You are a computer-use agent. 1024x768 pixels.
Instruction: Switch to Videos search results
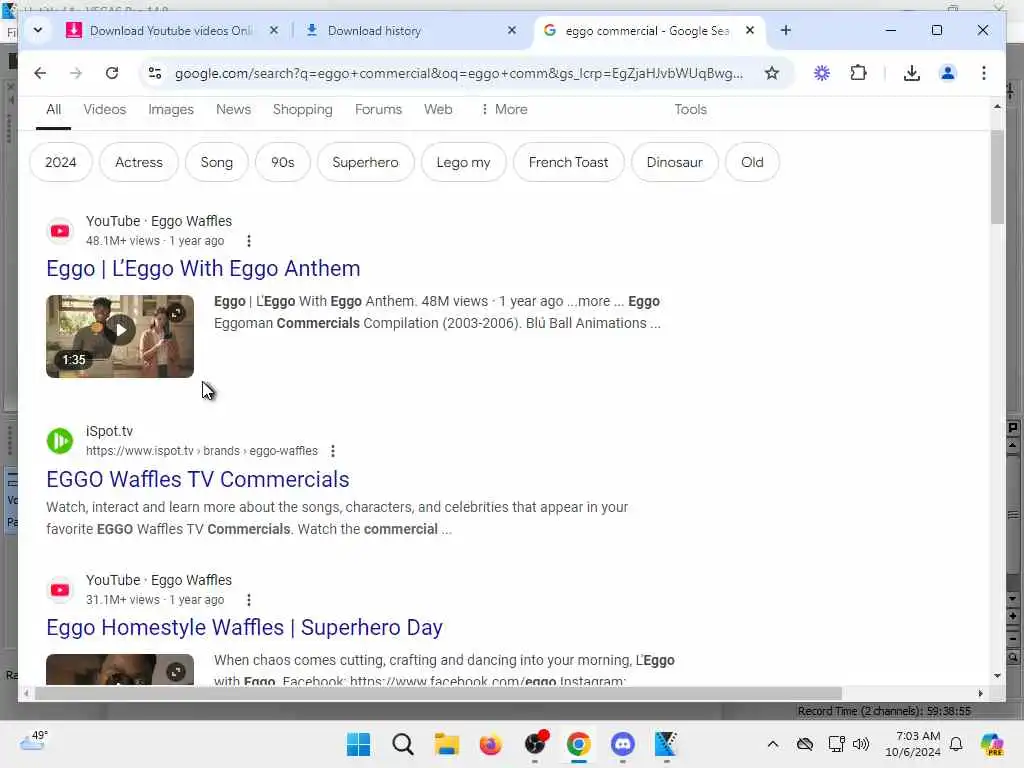point(104,110)
